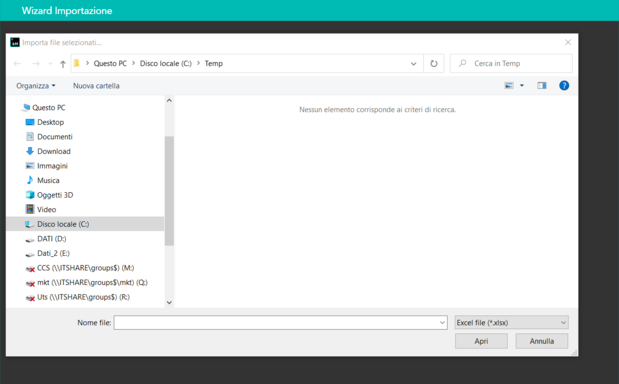Viewport: 619px width, 384px height.
Task: Click the Questo PC computer icon
Action: (26, 107)
